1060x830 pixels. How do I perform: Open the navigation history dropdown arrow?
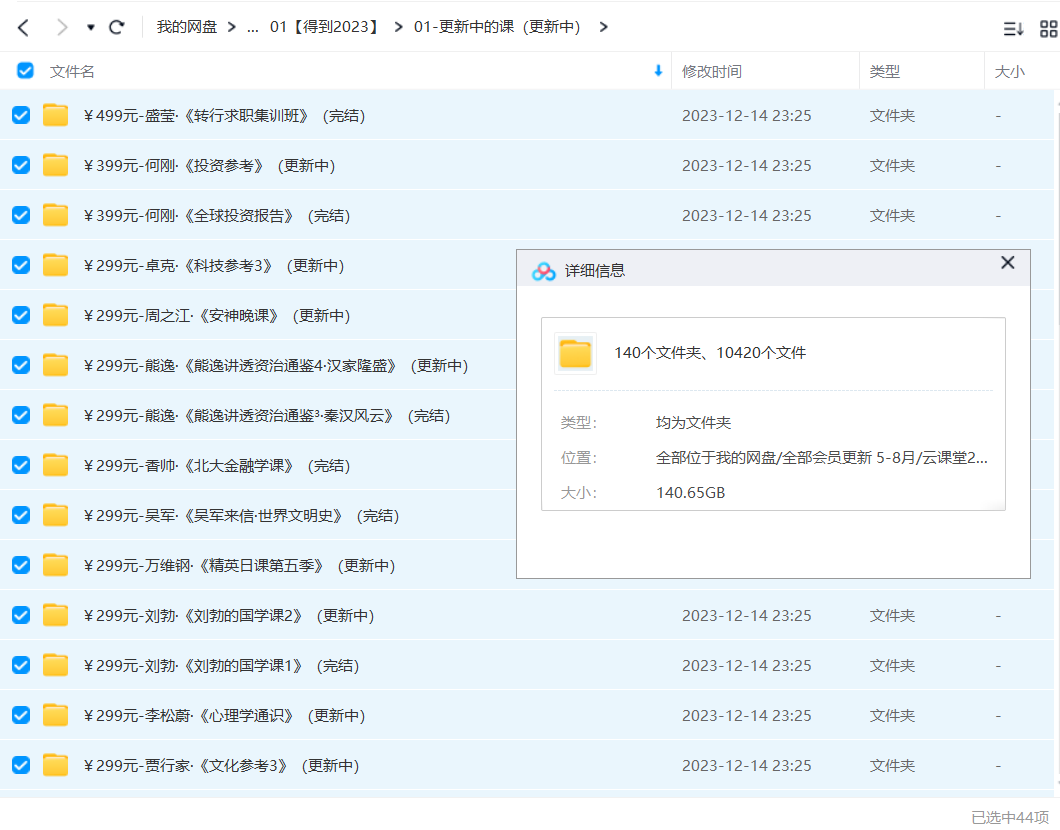click(x=91, y=27)
